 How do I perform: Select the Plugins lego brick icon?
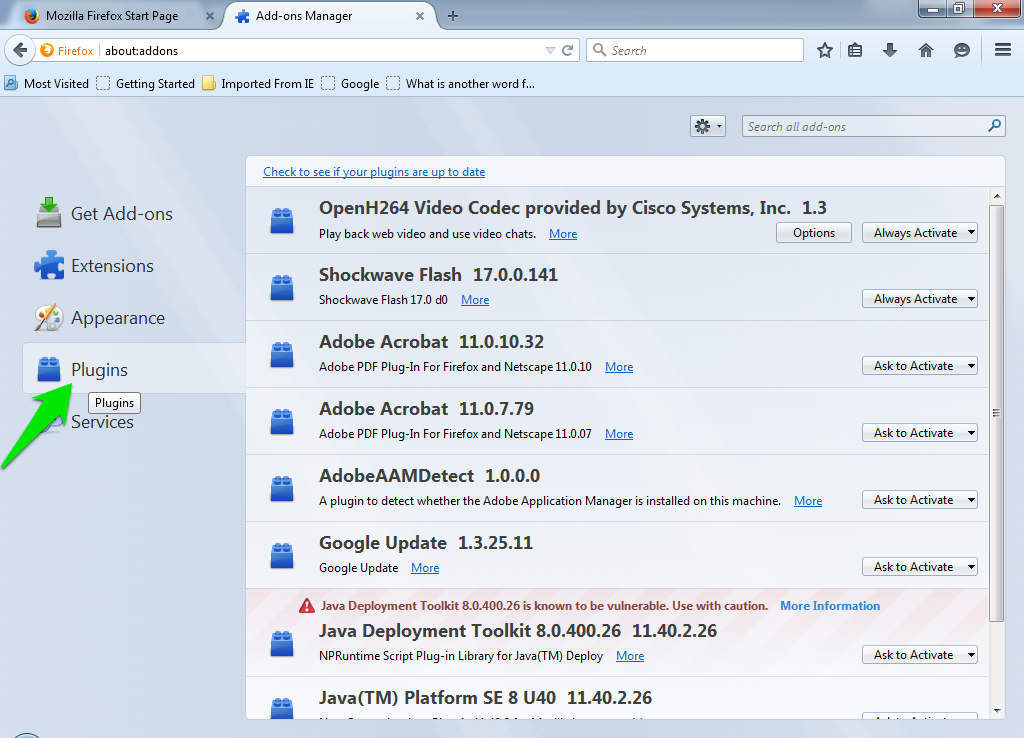point(49,369)
